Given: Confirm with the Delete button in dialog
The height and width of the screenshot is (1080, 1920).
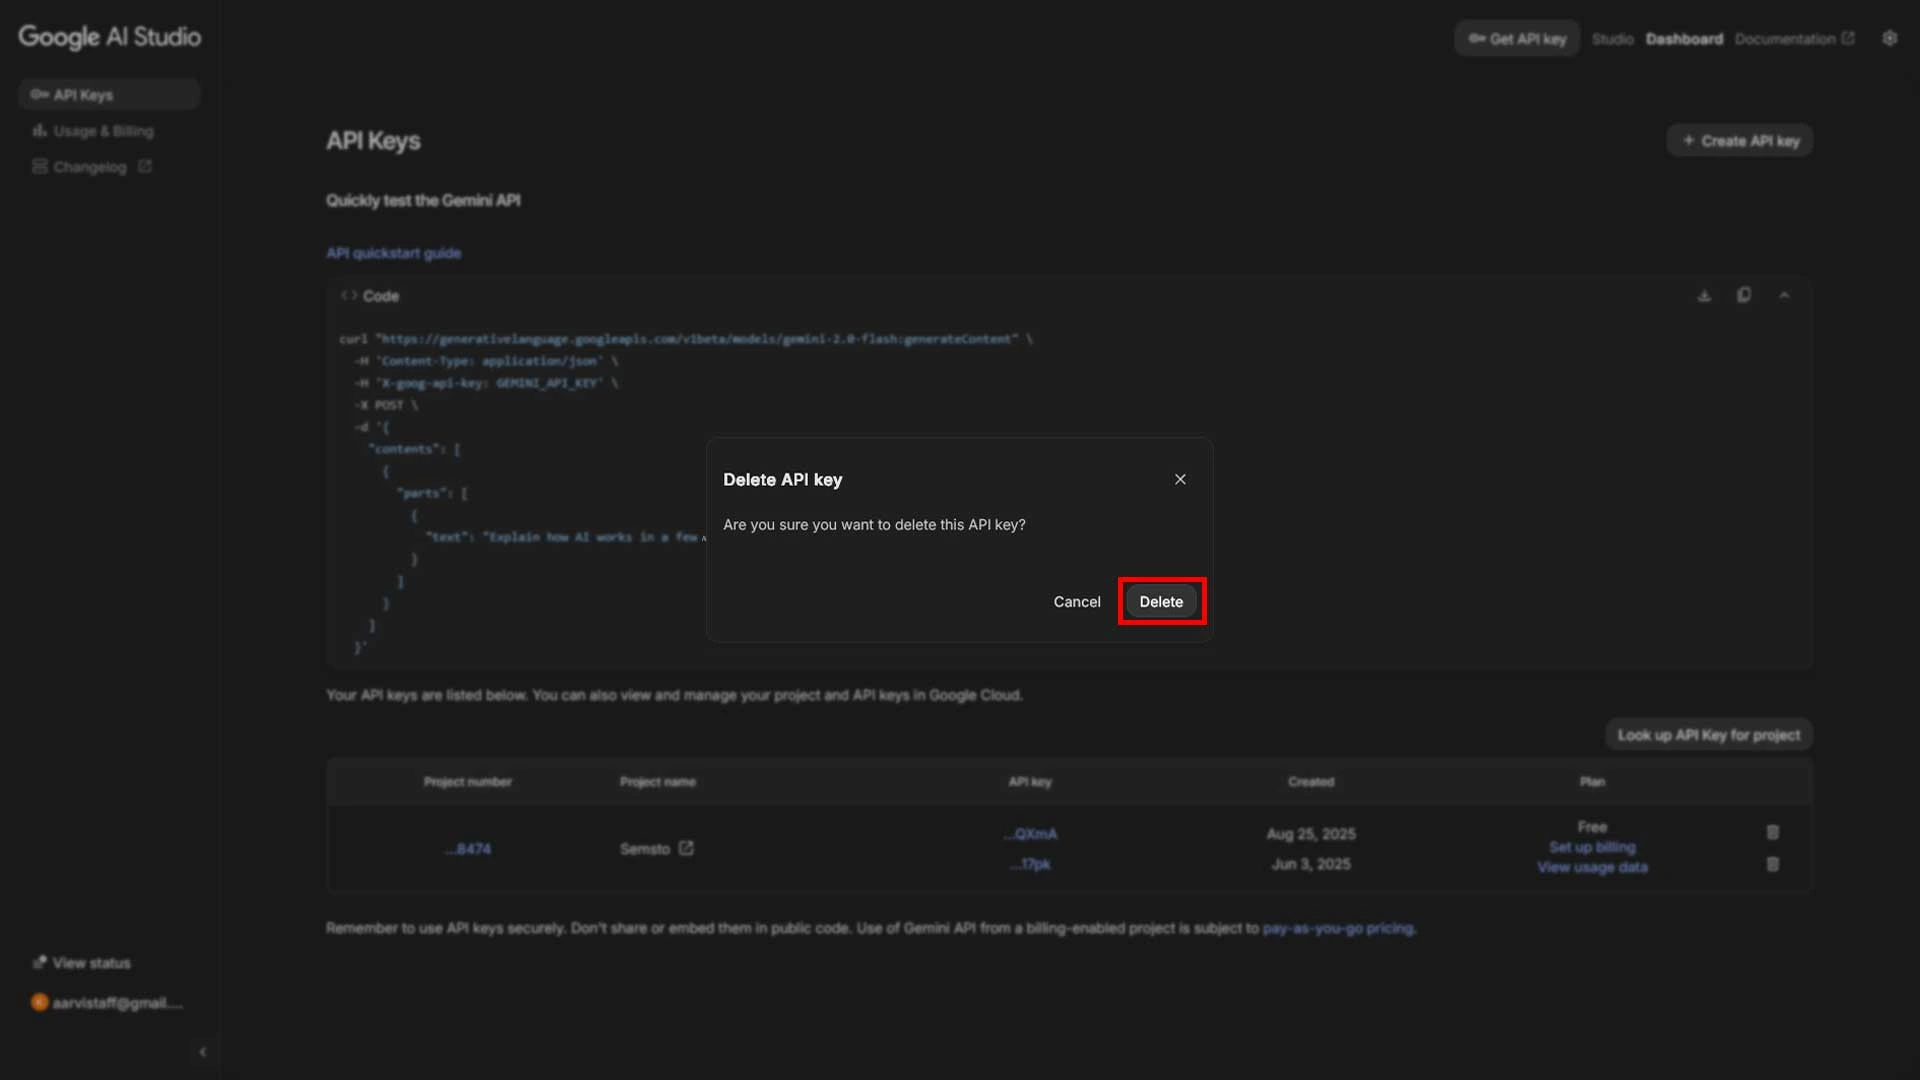Looking at the screenshot, I should tap(1161, 601).
